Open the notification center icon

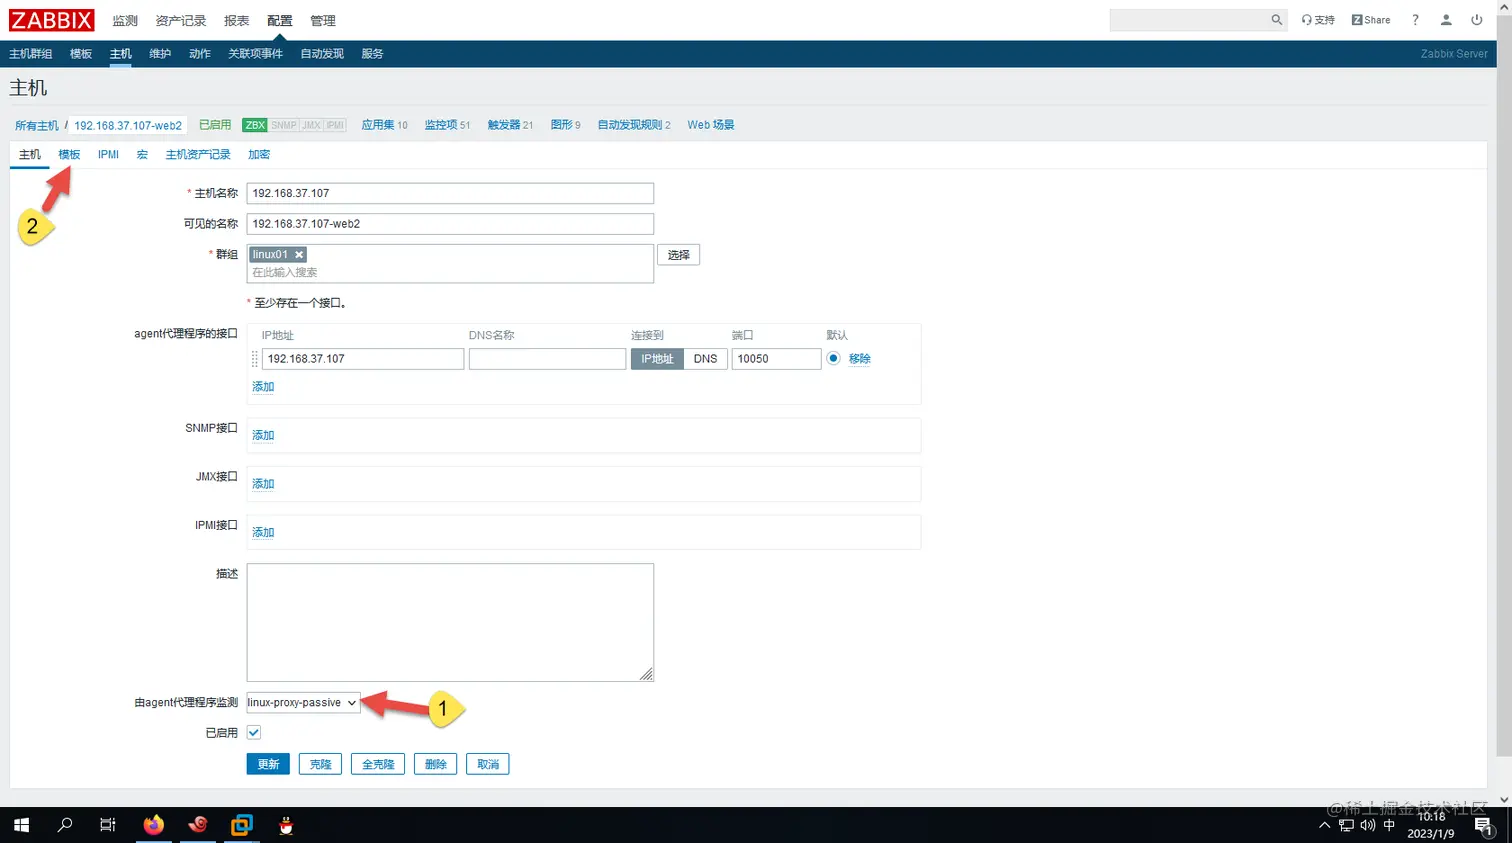coord(1484,825)
